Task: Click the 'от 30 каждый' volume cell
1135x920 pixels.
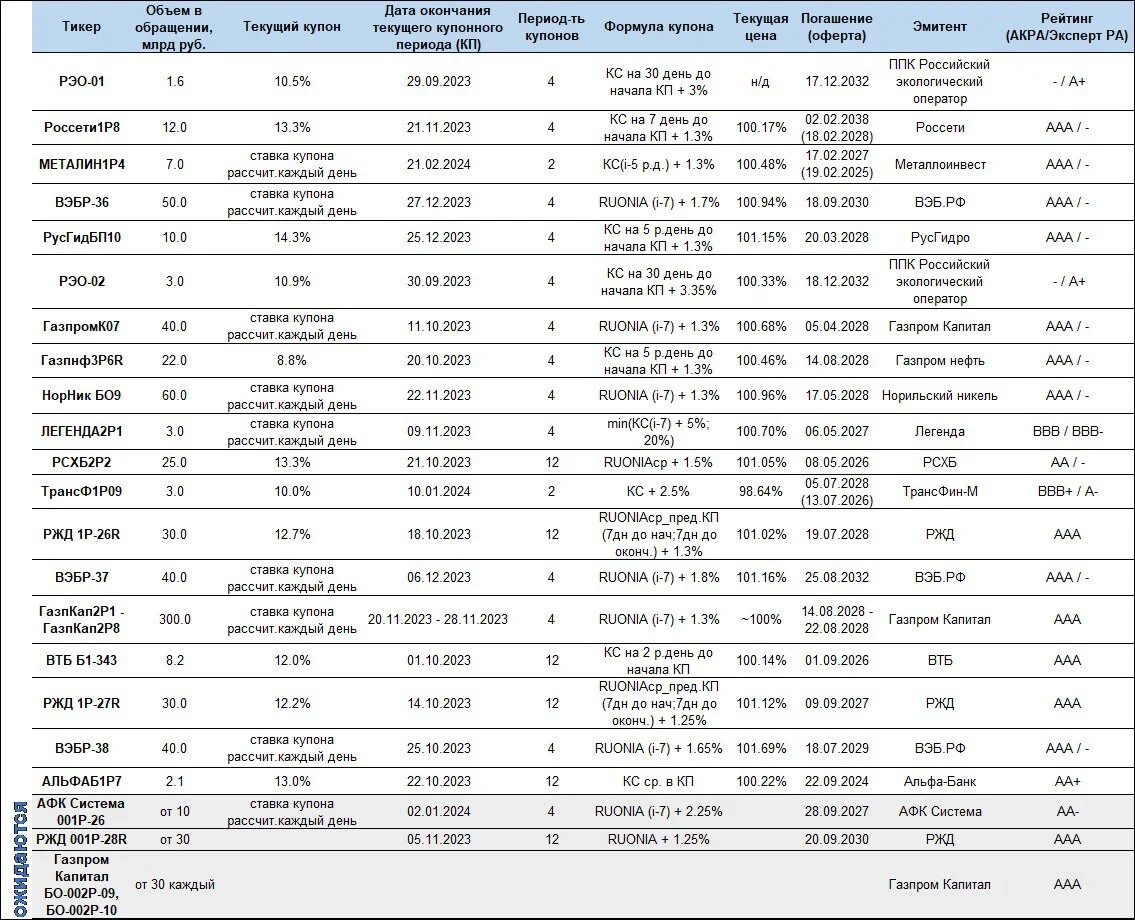Action: coord(174,885)
